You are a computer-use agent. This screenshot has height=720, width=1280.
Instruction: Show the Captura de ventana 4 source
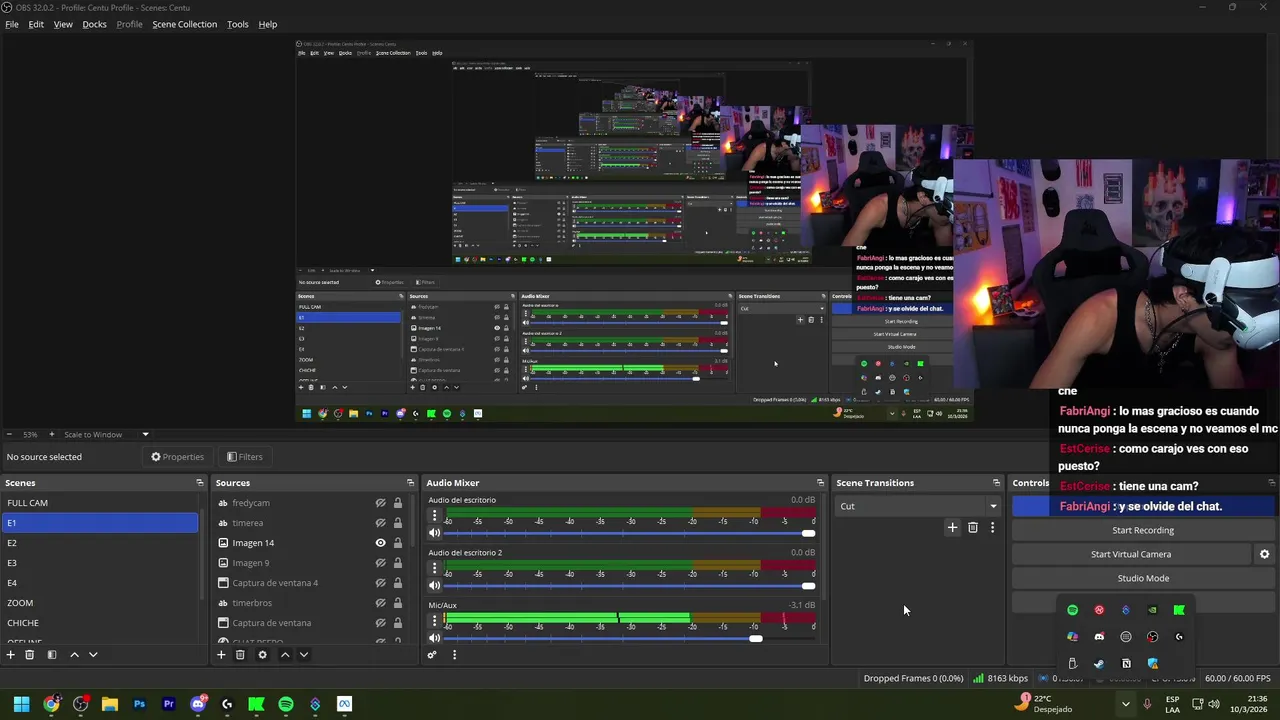coord(380,583)
